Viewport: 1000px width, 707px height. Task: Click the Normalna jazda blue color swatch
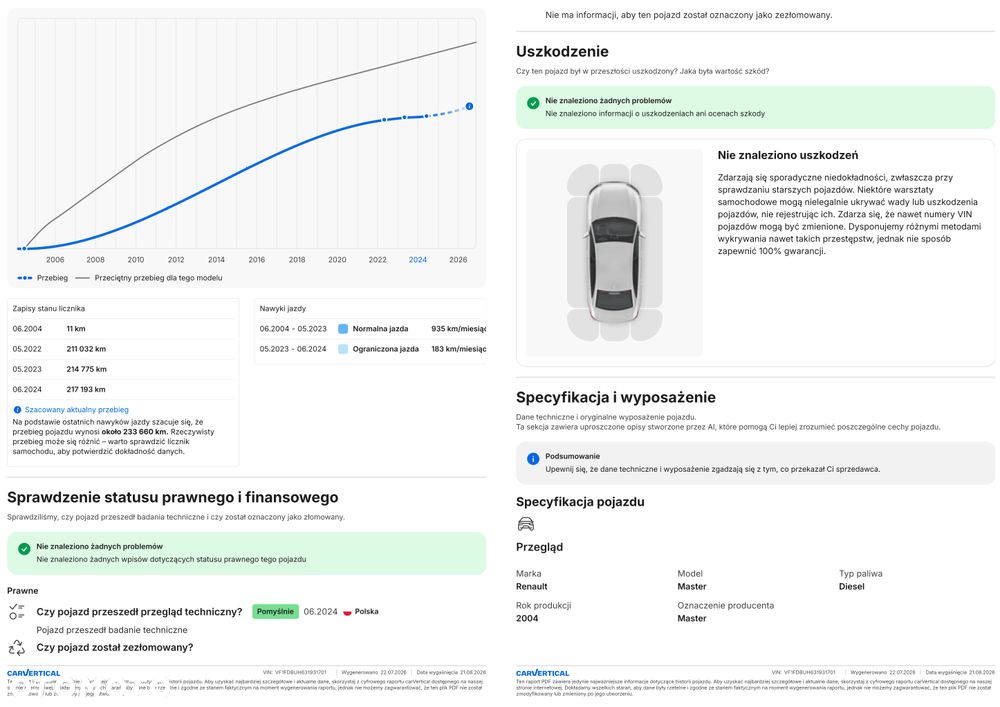[x=343, y=329]
